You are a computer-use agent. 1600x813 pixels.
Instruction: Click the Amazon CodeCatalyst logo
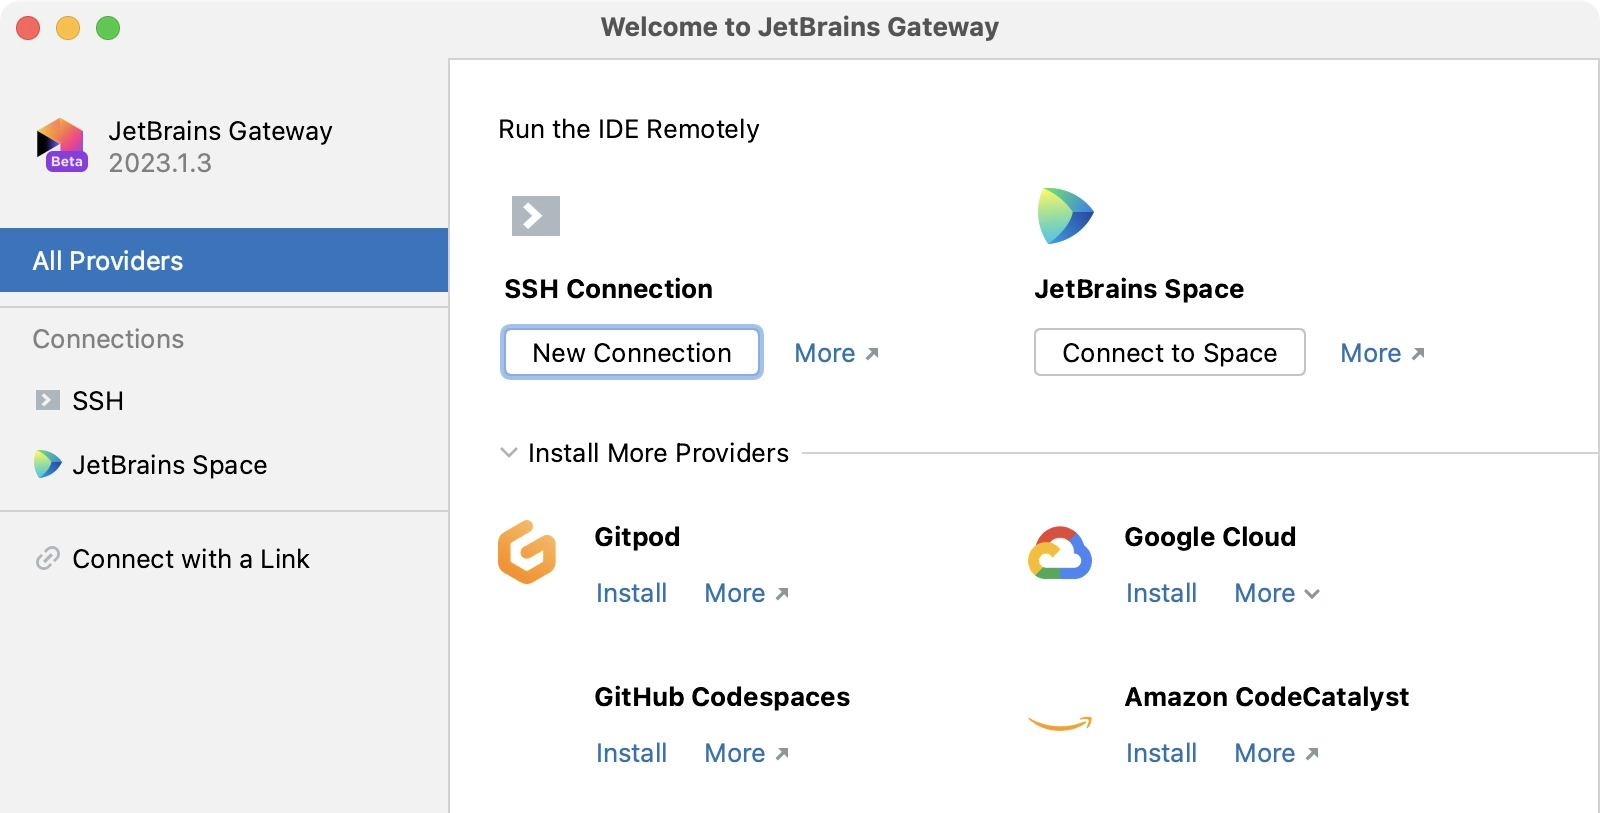click(x=1060, y=724)
